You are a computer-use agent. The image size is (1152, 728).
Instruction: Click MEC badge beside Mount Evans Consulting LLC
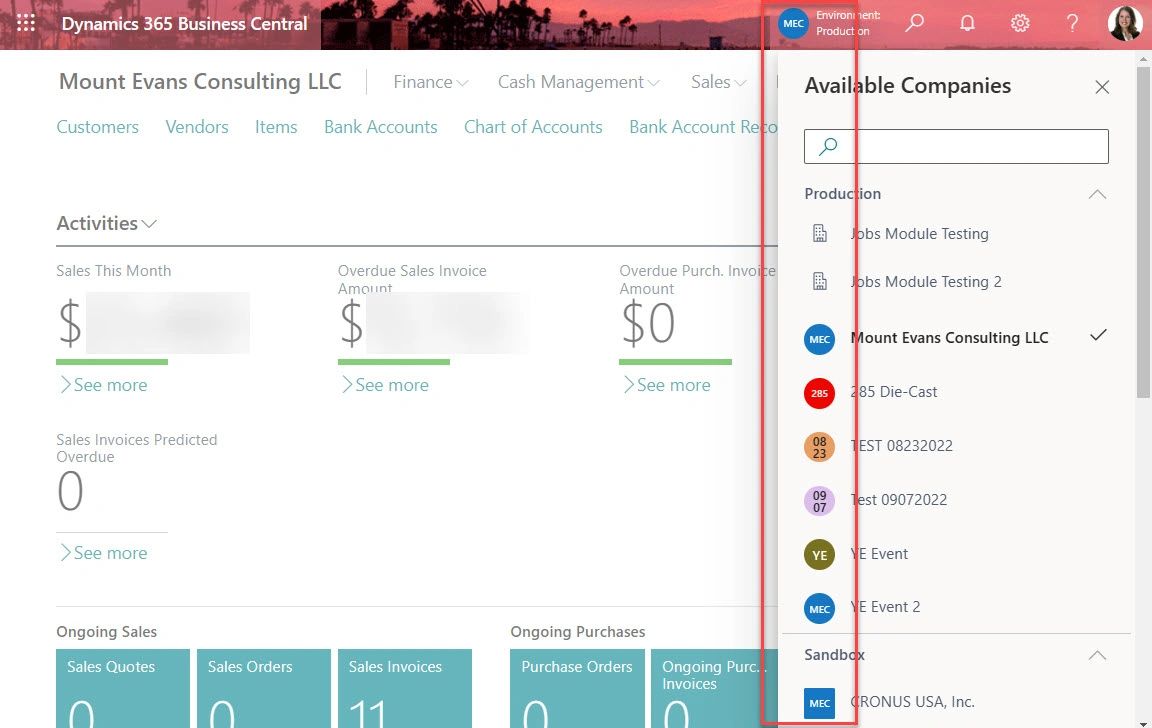click(819, 339)
